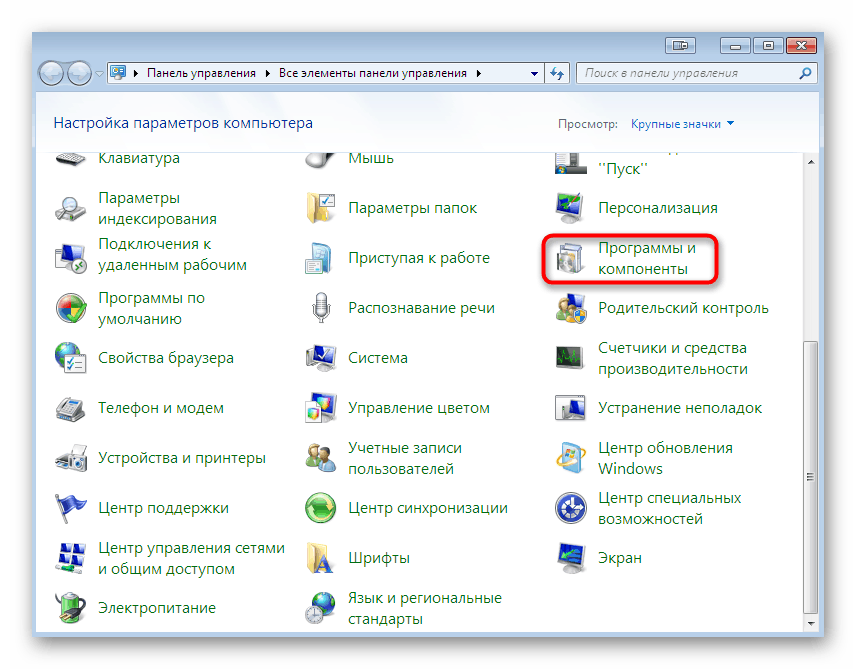Image resolution: width=856 pixels, height=669 pixels.
Task: Open the Phone and Modem icon (Телефон и модем)
Action: pyautogui.click(x=70, y=408)
